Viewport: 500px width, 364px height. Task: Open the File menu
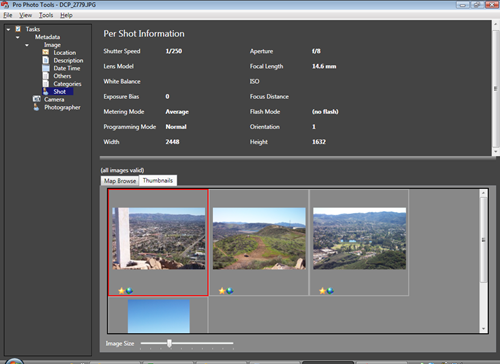point(8,15)
